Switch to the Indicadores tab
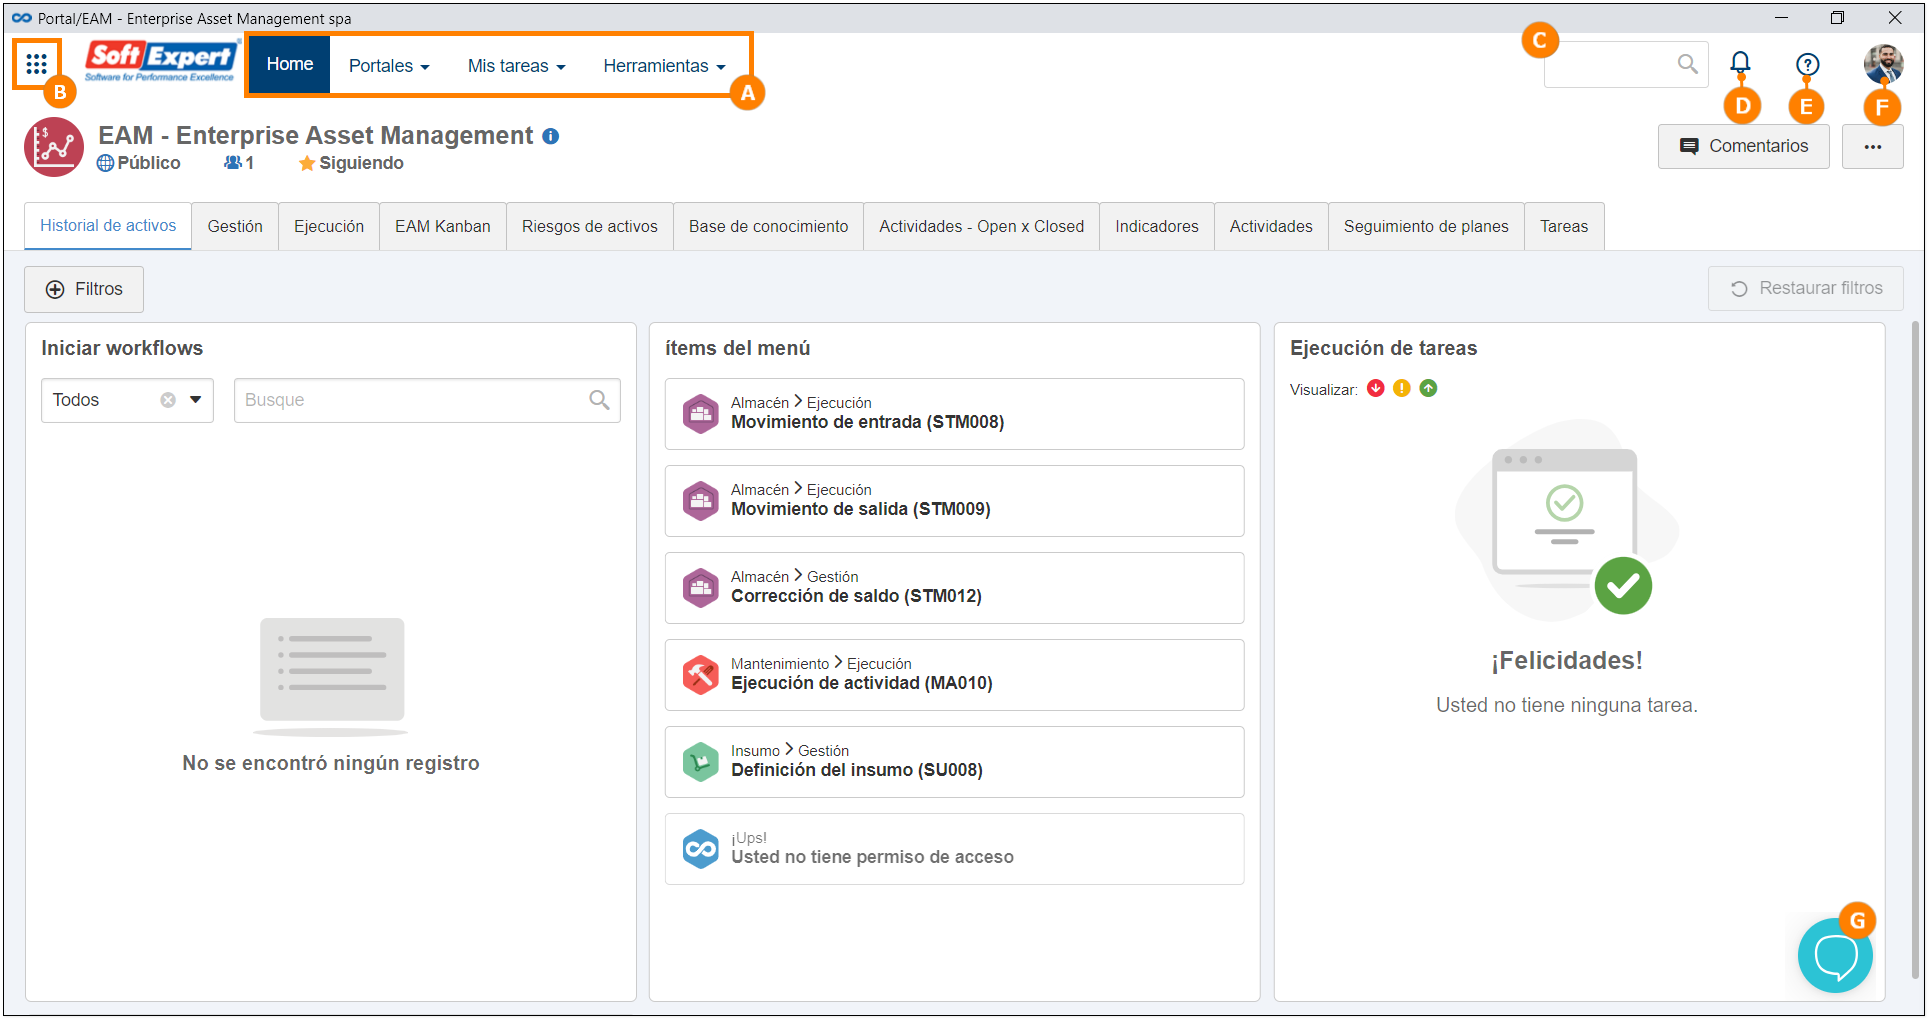Screen dimensions: 1929x1020 [1157, 227]
